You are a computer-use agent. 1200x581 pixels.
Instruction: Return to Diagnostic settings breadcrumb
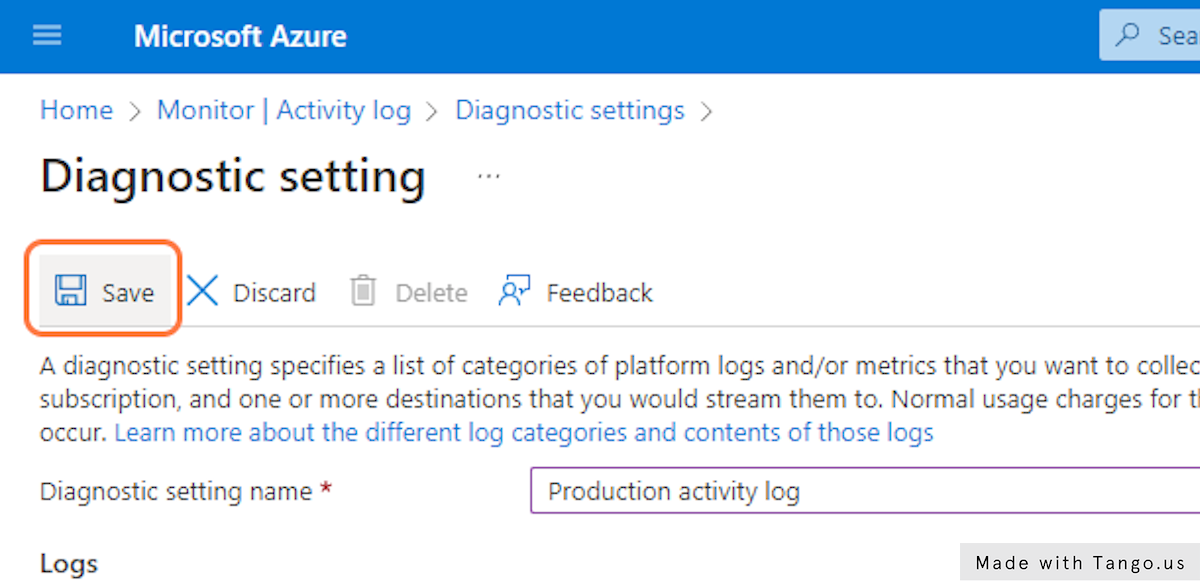(570, 110)
